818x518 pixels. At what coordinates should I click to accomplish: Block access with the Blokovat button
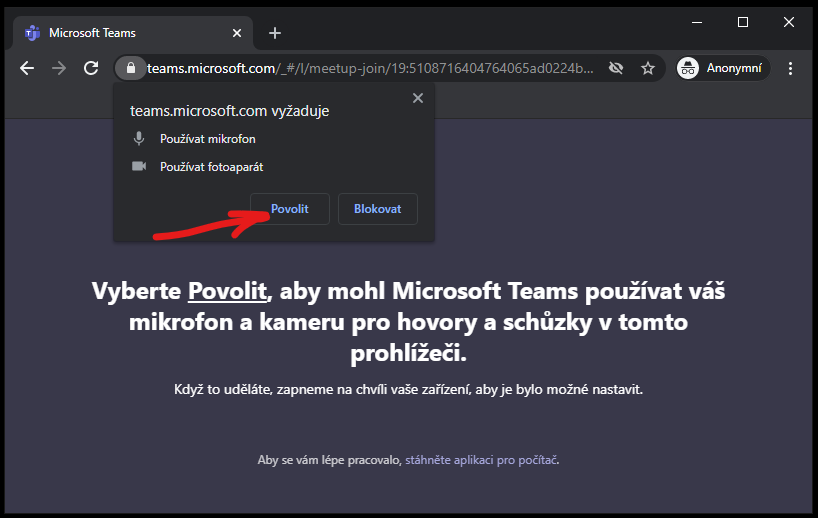[x=378, y=209]
